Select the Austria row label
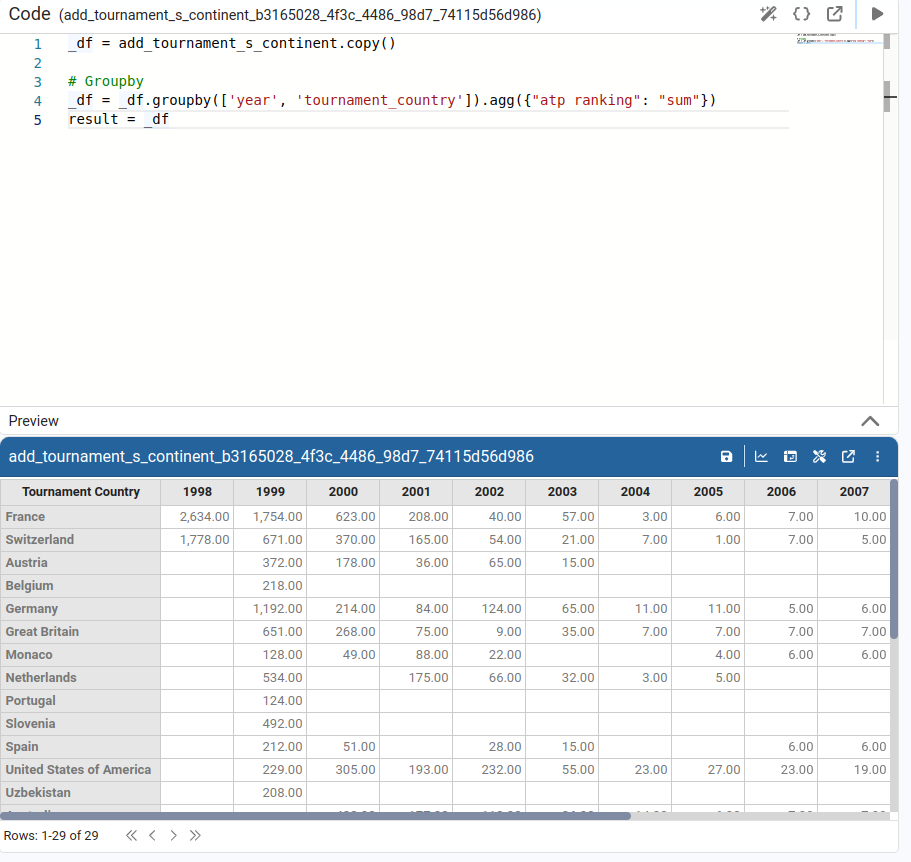911x862 pixels. pos(81,563)
